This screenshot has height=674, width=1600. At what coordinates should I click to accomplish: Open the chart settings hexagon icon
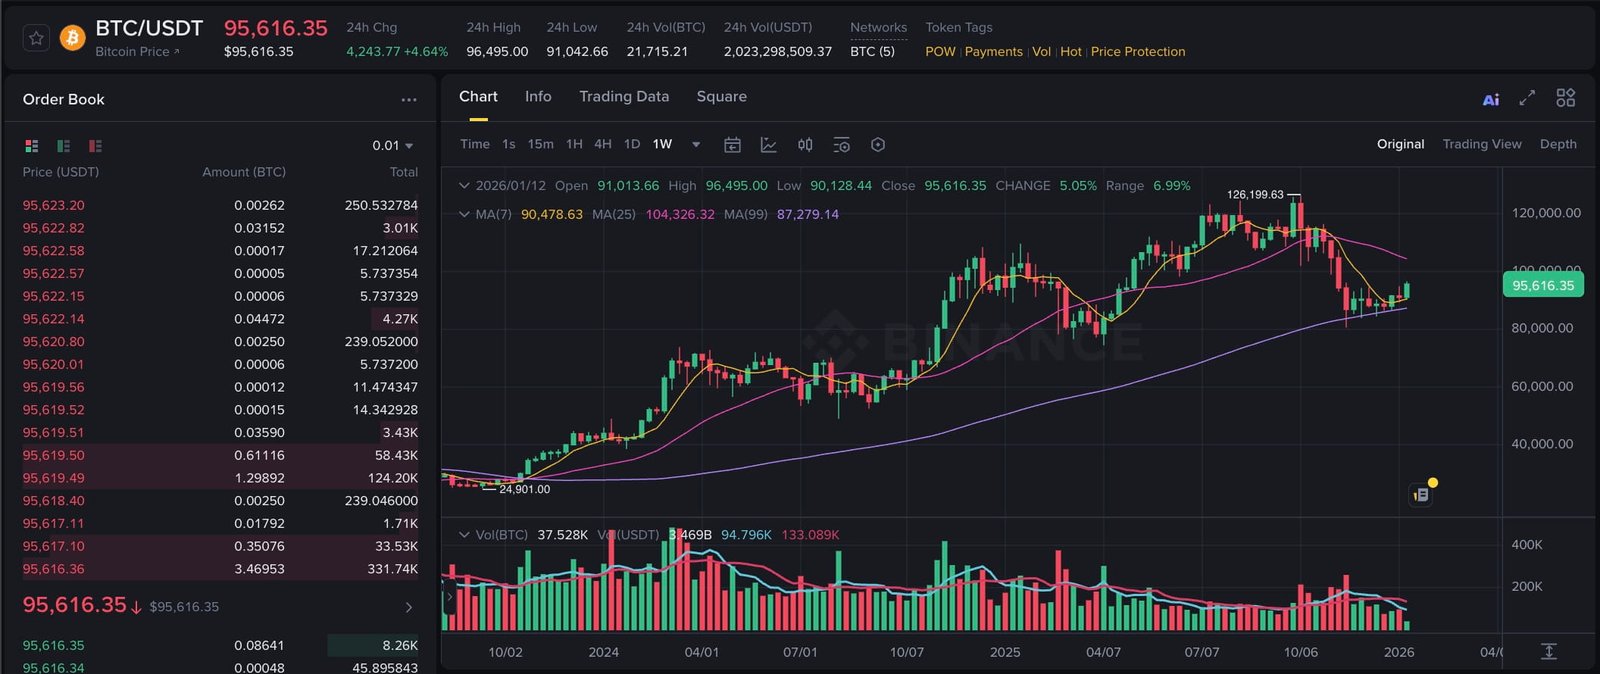click(878, 145)
